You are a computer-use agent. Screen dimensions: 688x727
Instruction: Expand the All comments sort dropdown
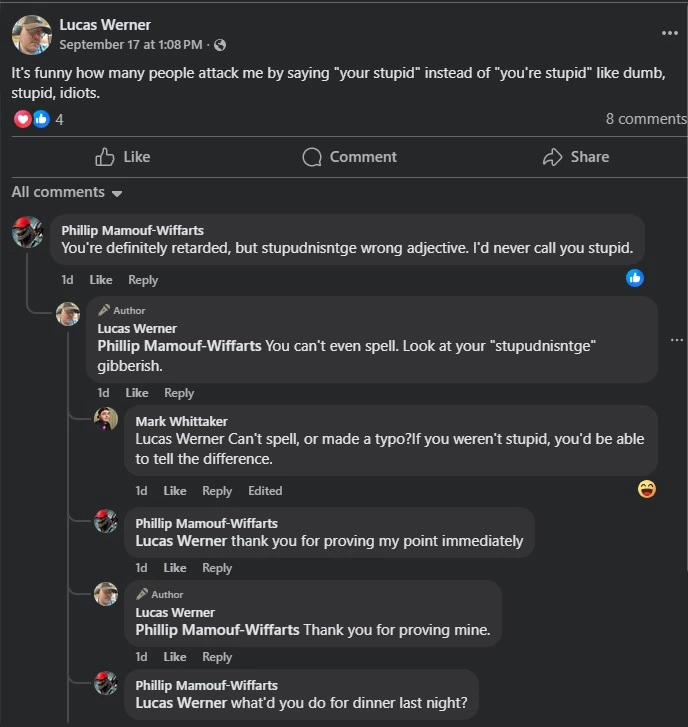[67, 192]
